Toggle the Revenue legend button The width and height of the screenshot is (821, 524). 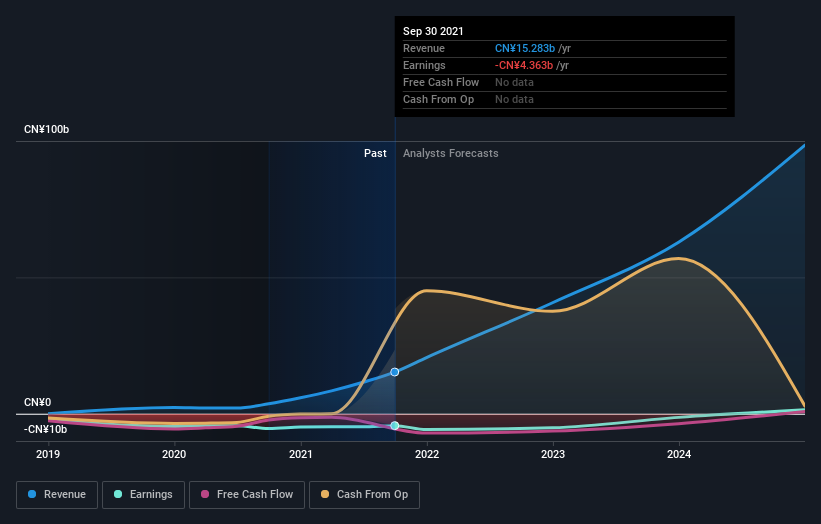pos(57,495)
